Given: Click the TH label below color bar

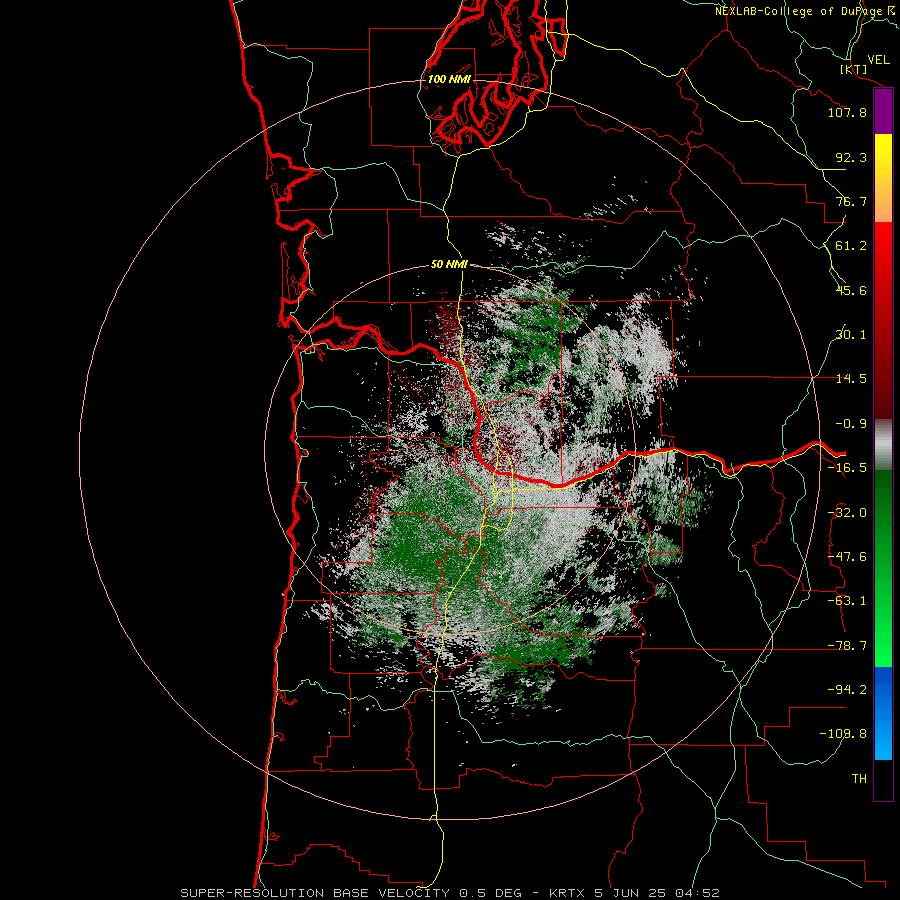Looking at the screenshot, I should click(859, 779).
